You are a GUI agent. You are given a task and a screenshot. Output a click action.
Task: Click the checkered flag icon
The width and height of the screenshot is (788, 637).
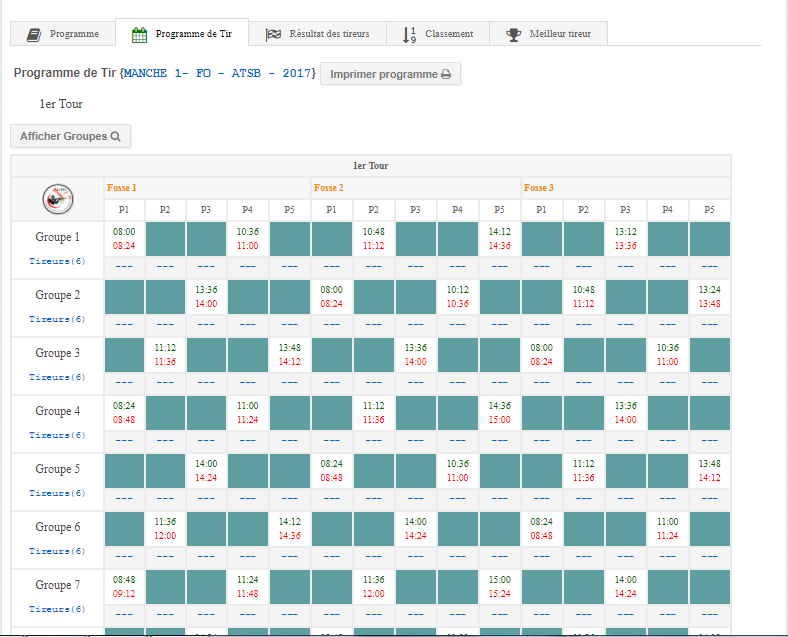tap(273, 35)
